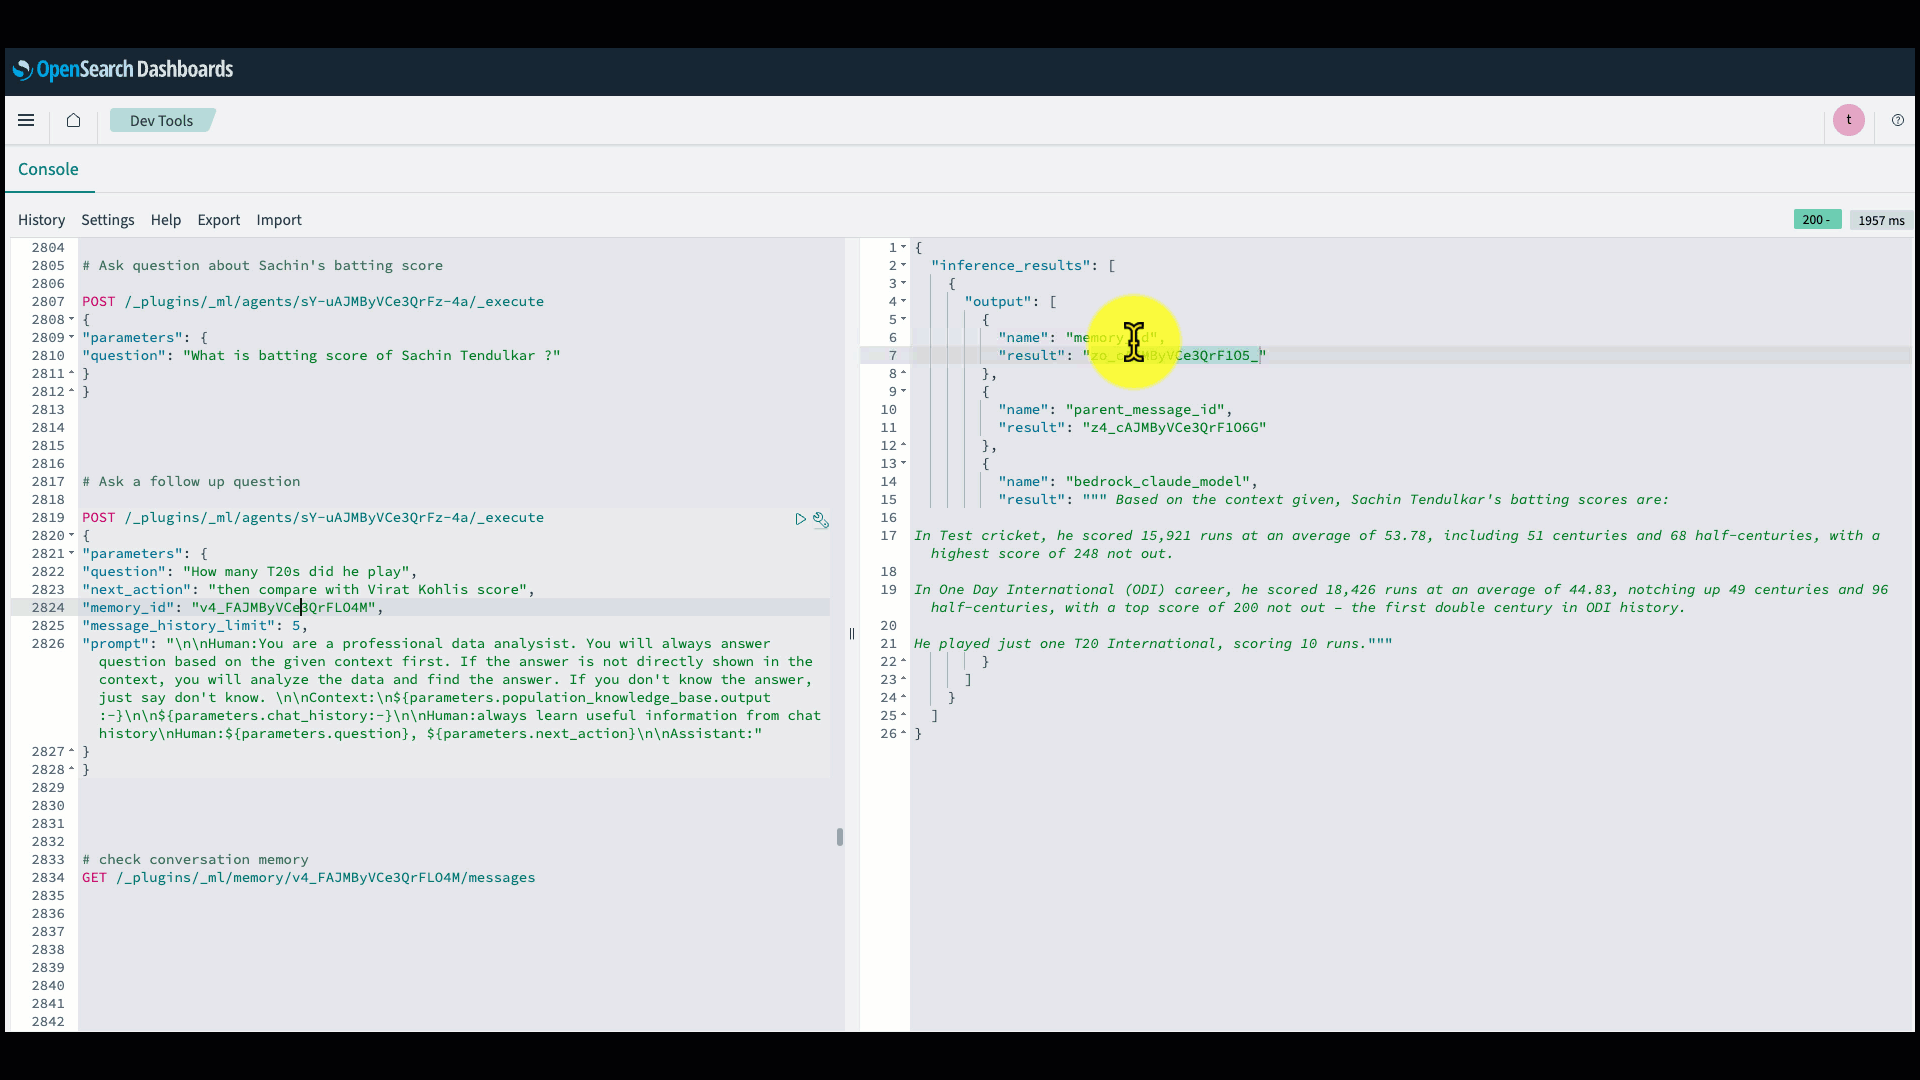The height and width of the screenshot is (1080, 1920).
Task: Collapse fold arrow at editor line 2821
Action: [x=71, y=554]
